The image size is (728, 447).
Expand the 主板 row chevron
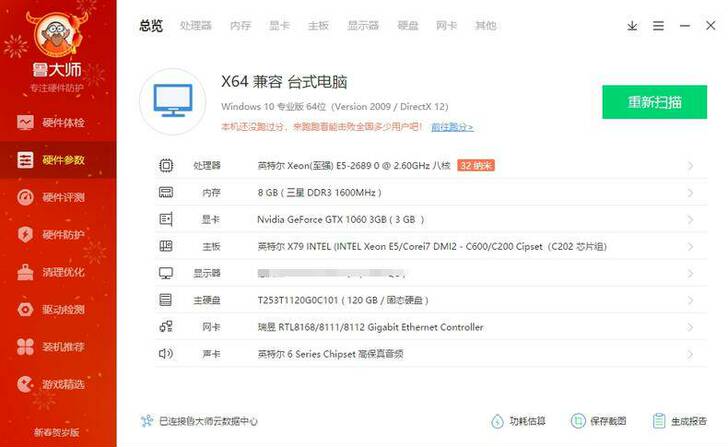(690, 246)
